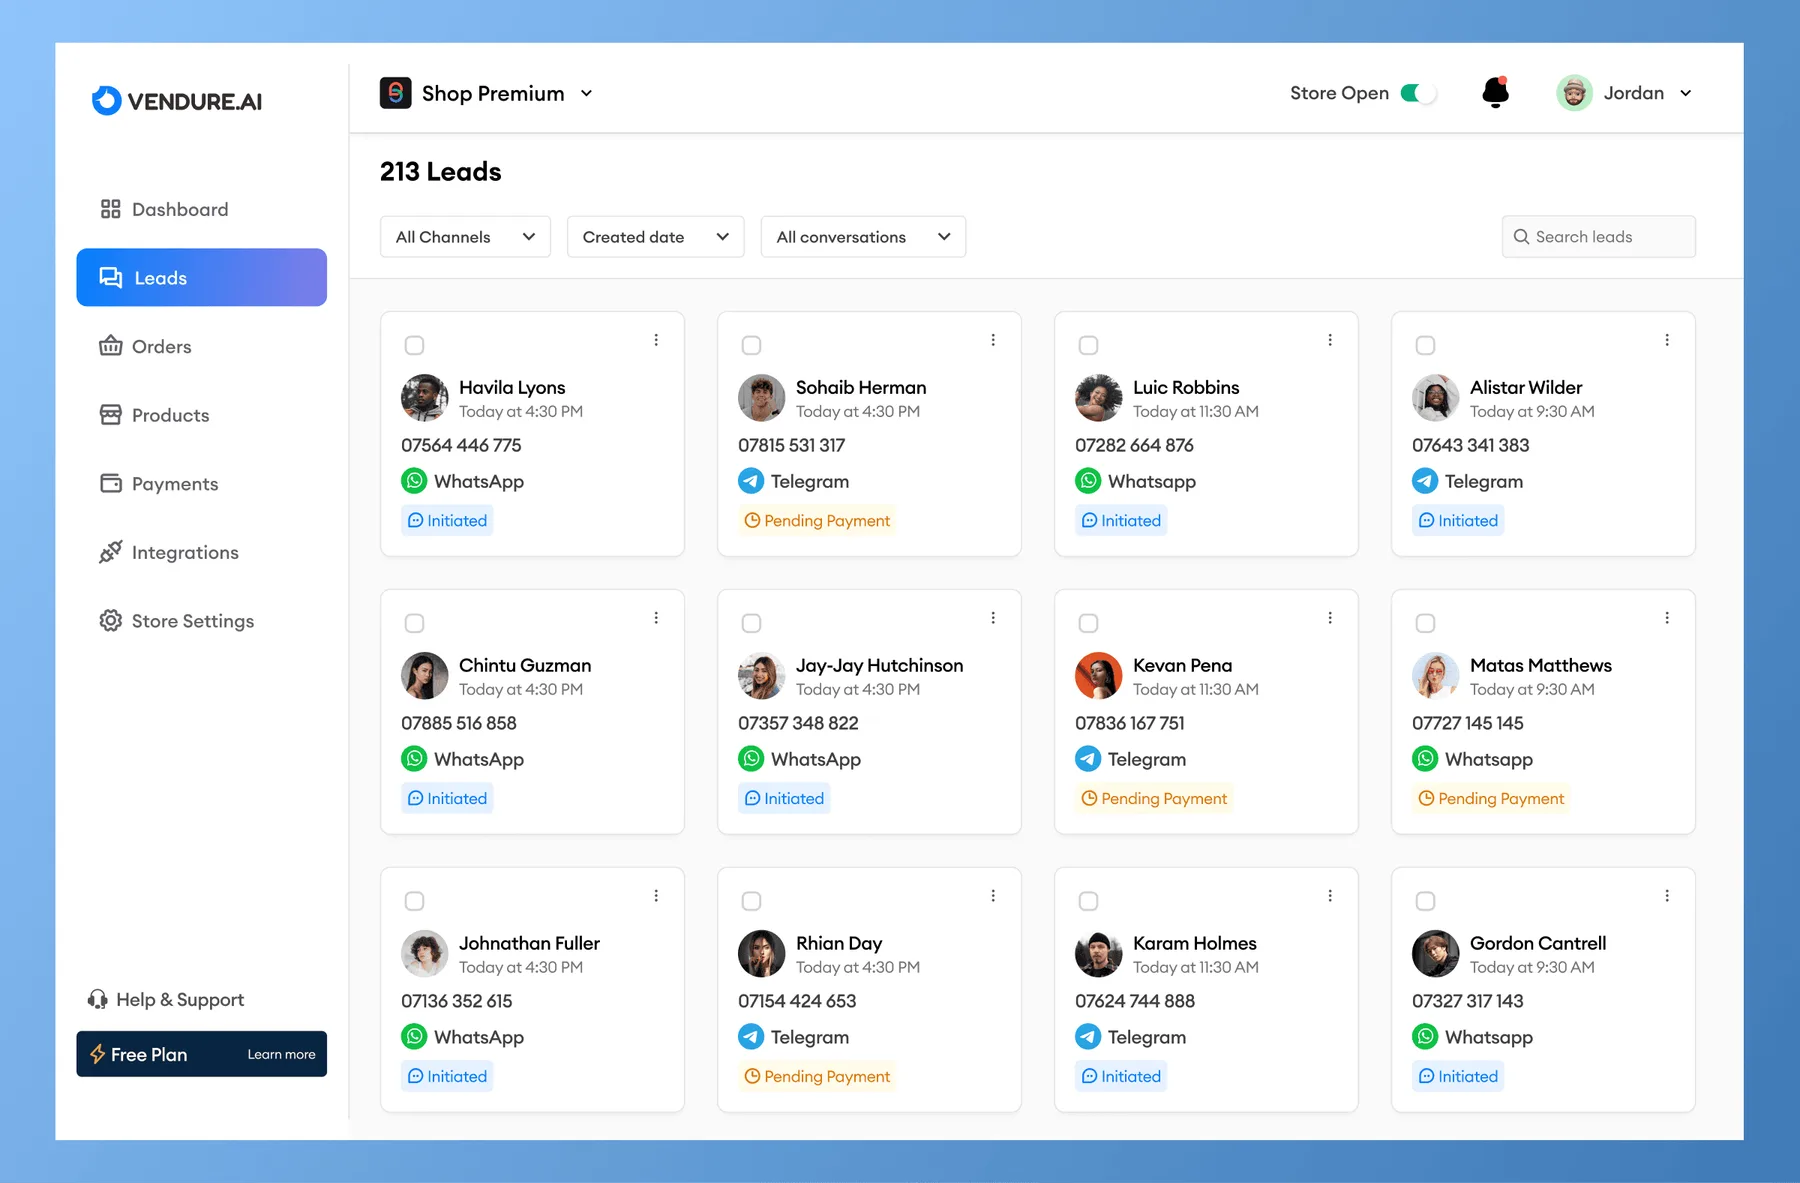Image resolution: width=1800 pixels, height=1183 pixels.
Task: Open Help & Support
Action: pyautogui.click(x=166, y=999)
